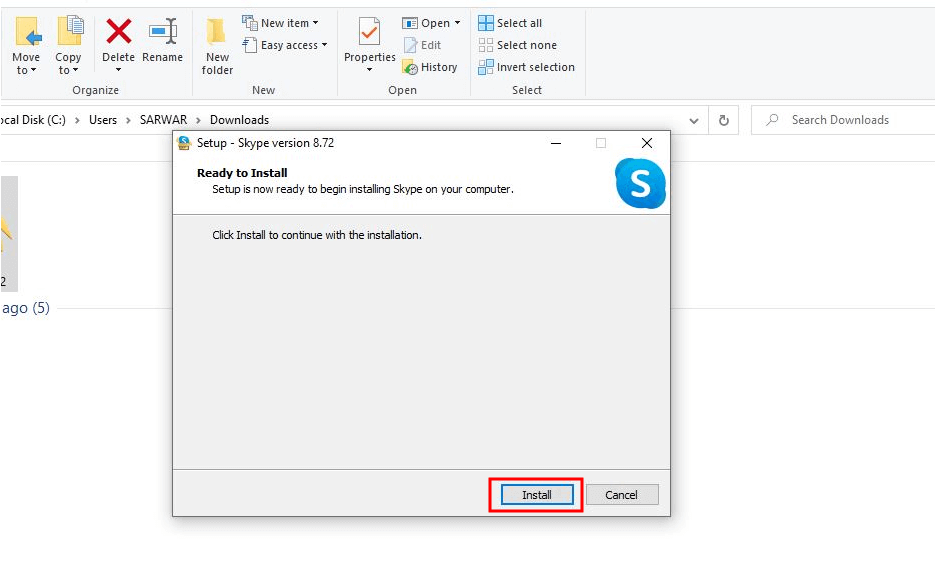Click the Search Downloads field
The image size is (935, 566).
(x=843, y=120)
